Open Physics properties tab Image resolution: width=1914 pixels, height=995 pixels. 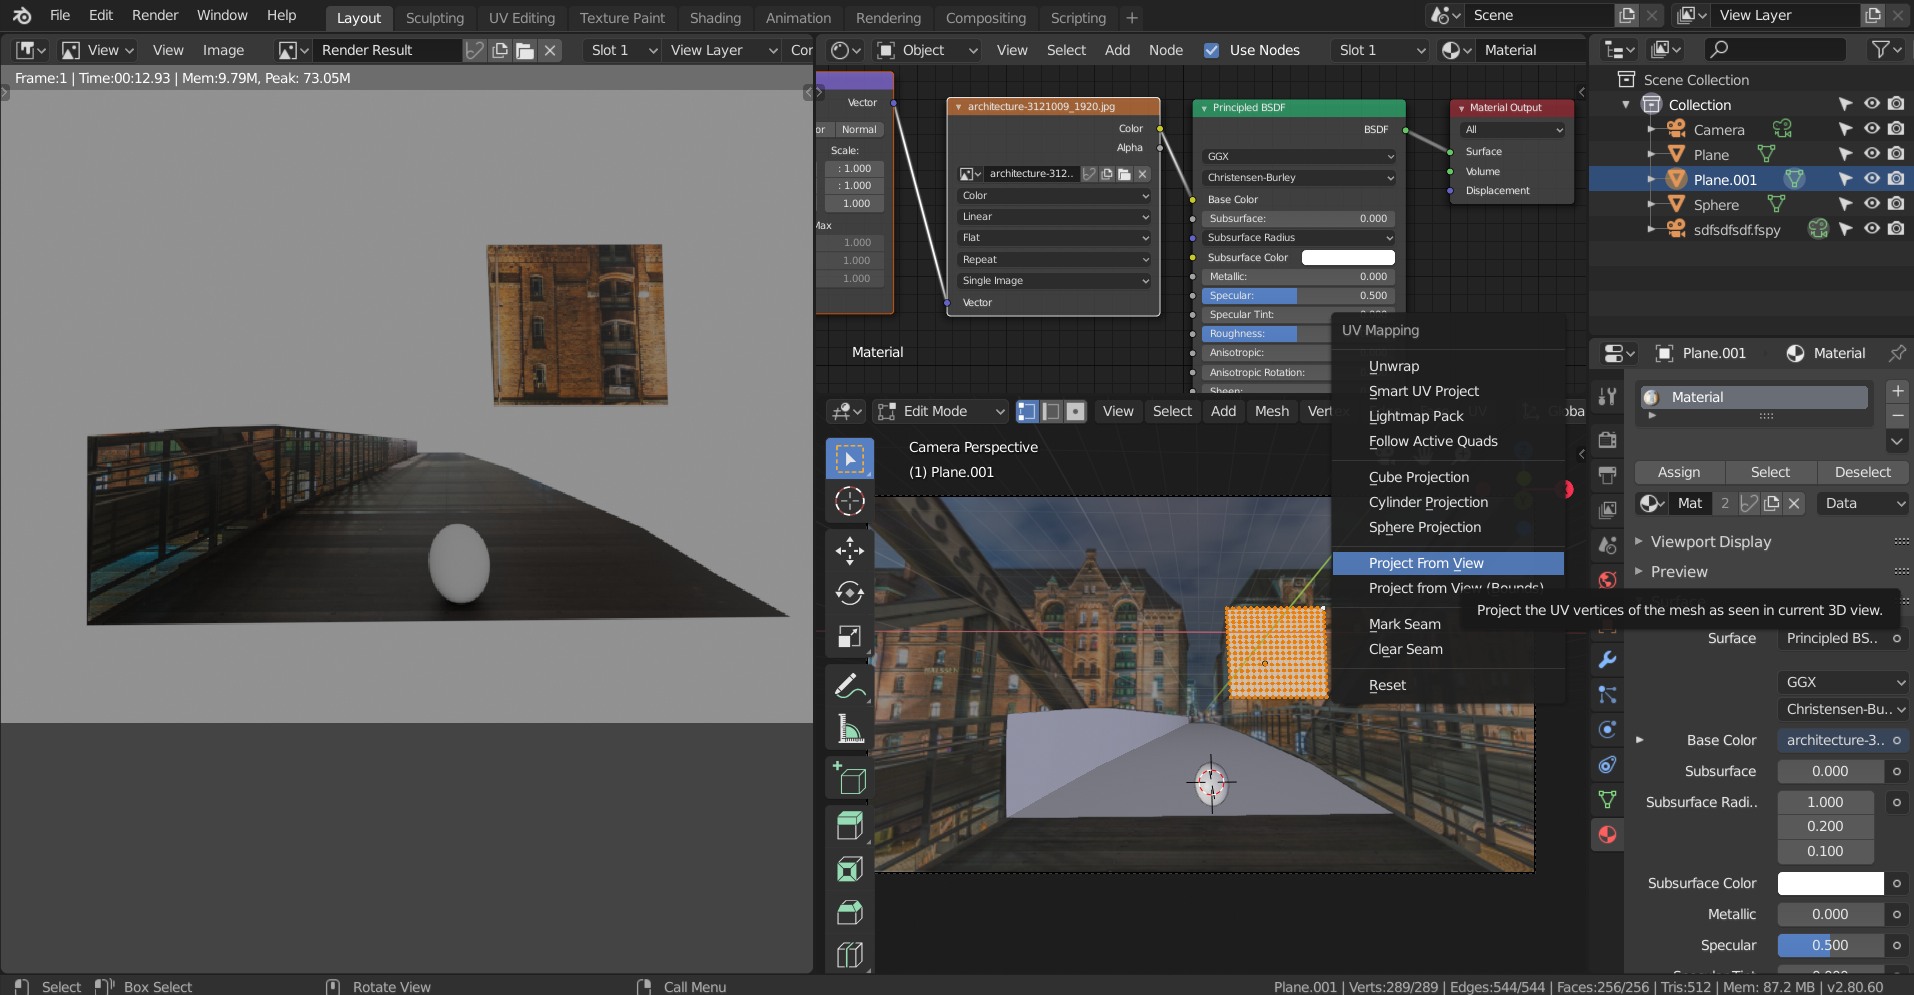[1607, 730]
